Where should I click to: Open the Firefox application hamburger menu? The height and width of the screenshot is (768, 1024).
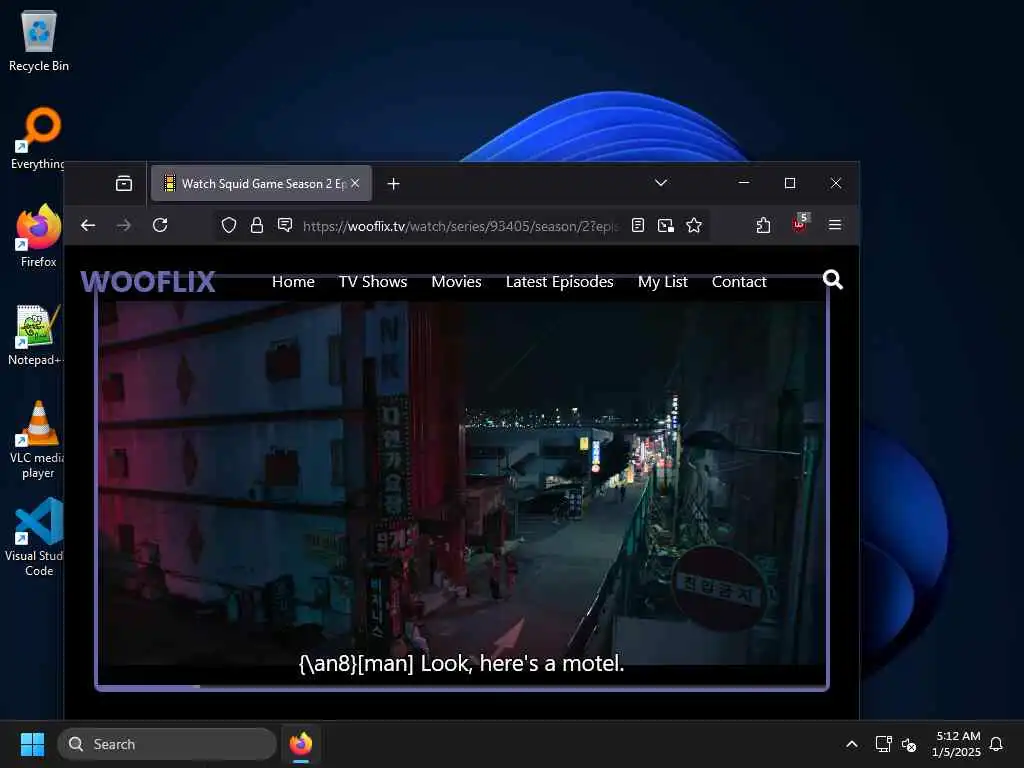pos(835,225)
